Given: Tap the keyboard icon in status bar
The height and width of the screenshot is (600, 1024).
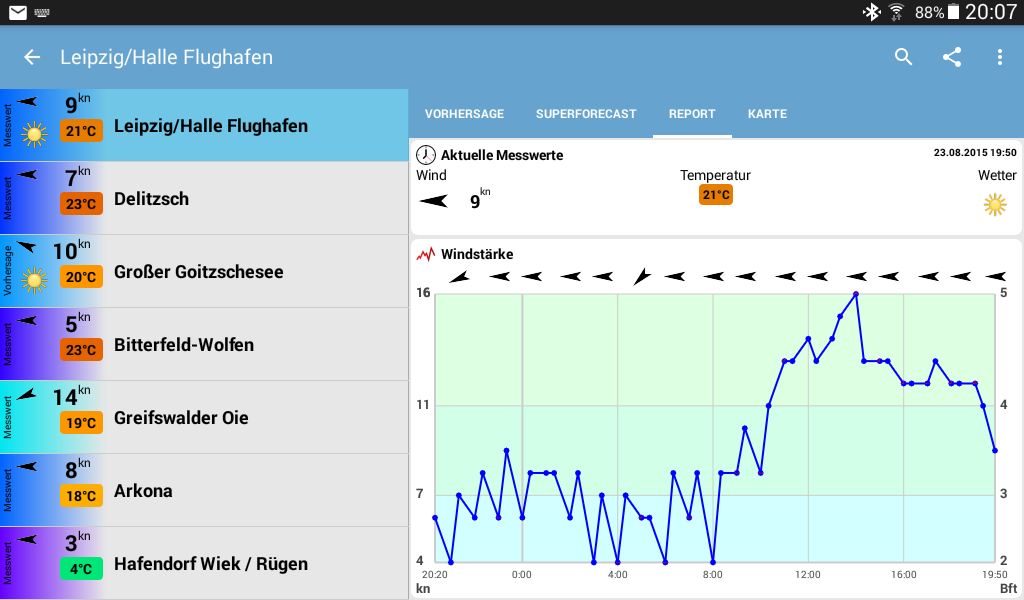Looking at the screenshot, I should [x=42, y=12].
